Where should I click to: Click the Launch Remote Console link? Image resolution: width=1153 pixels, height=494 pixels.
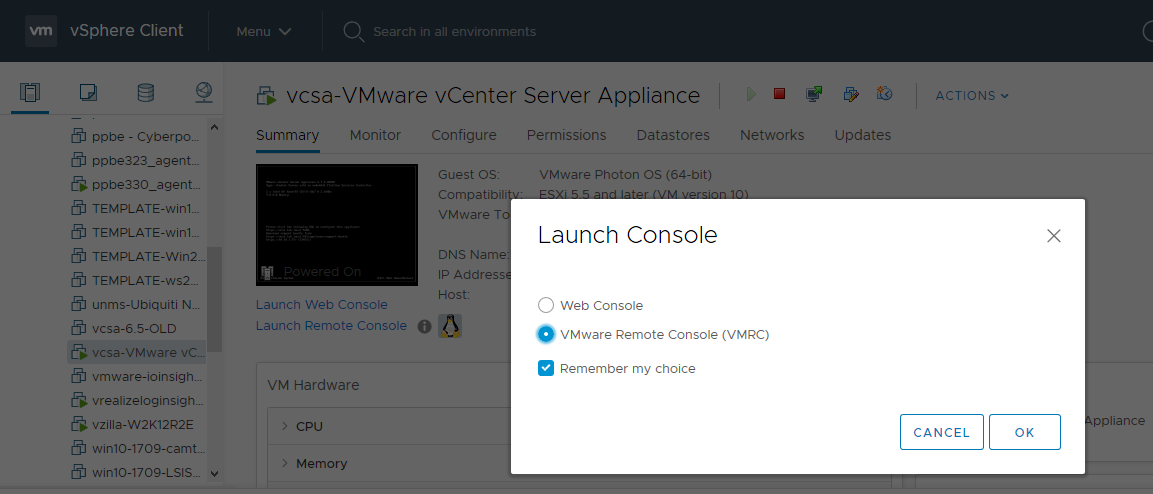(331, 326)
